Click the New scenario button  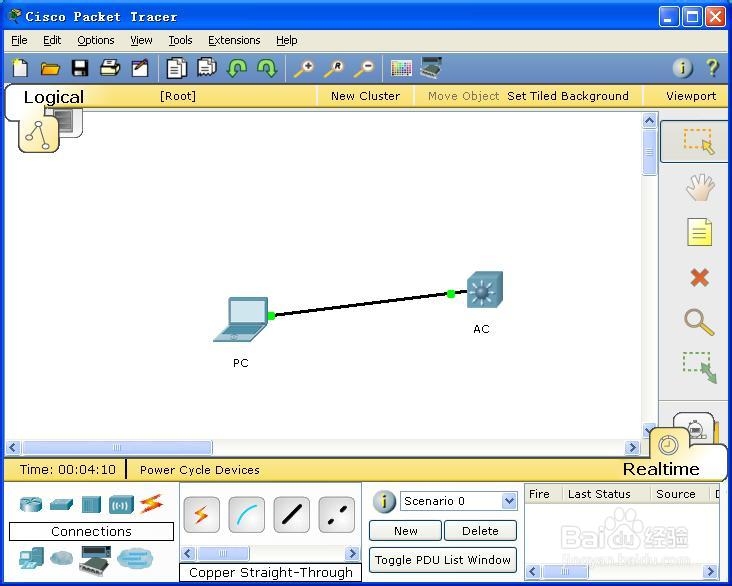(405, 531)
